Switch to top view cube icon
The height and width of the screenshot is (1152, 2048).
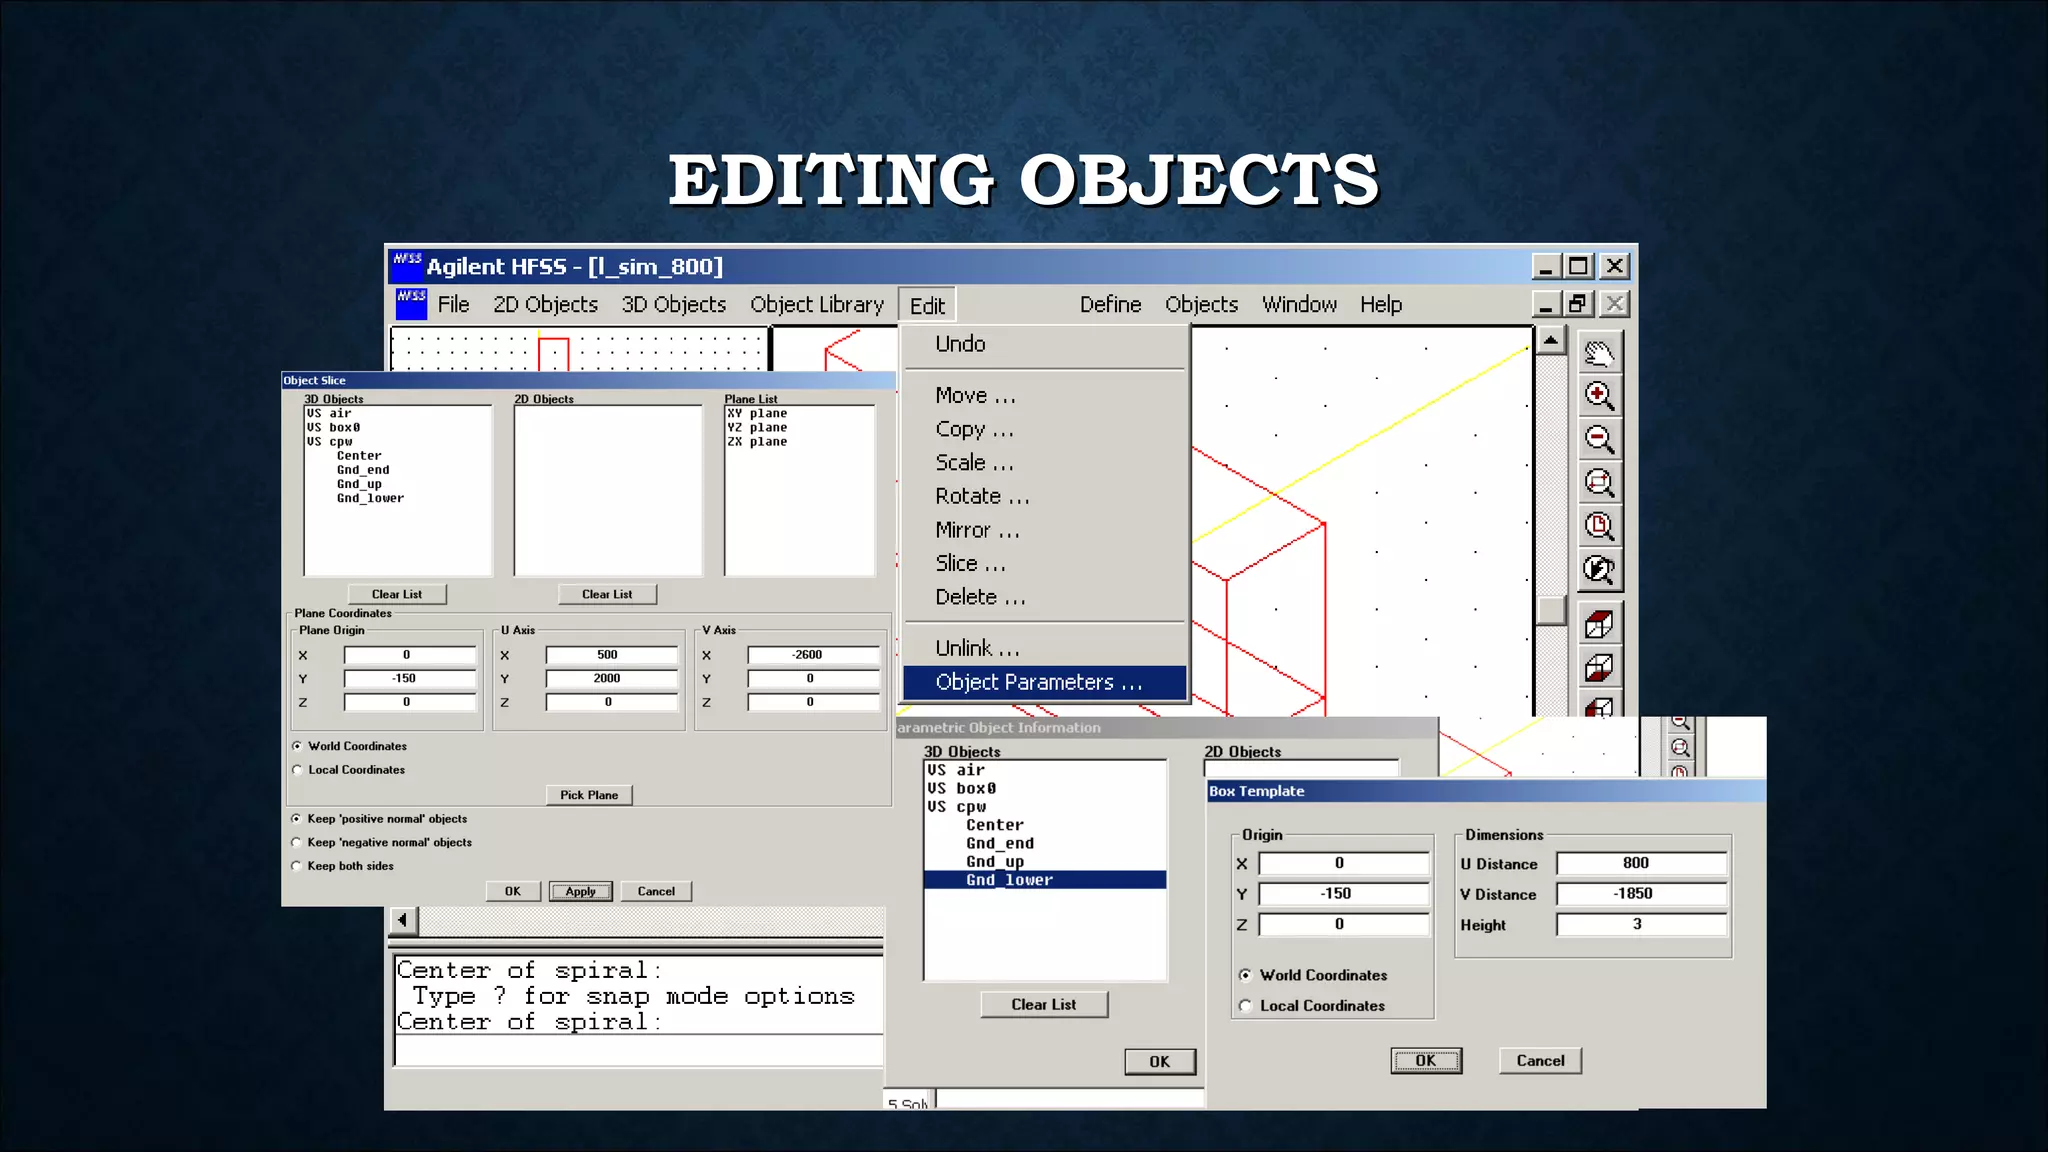tap(1599, 625)
